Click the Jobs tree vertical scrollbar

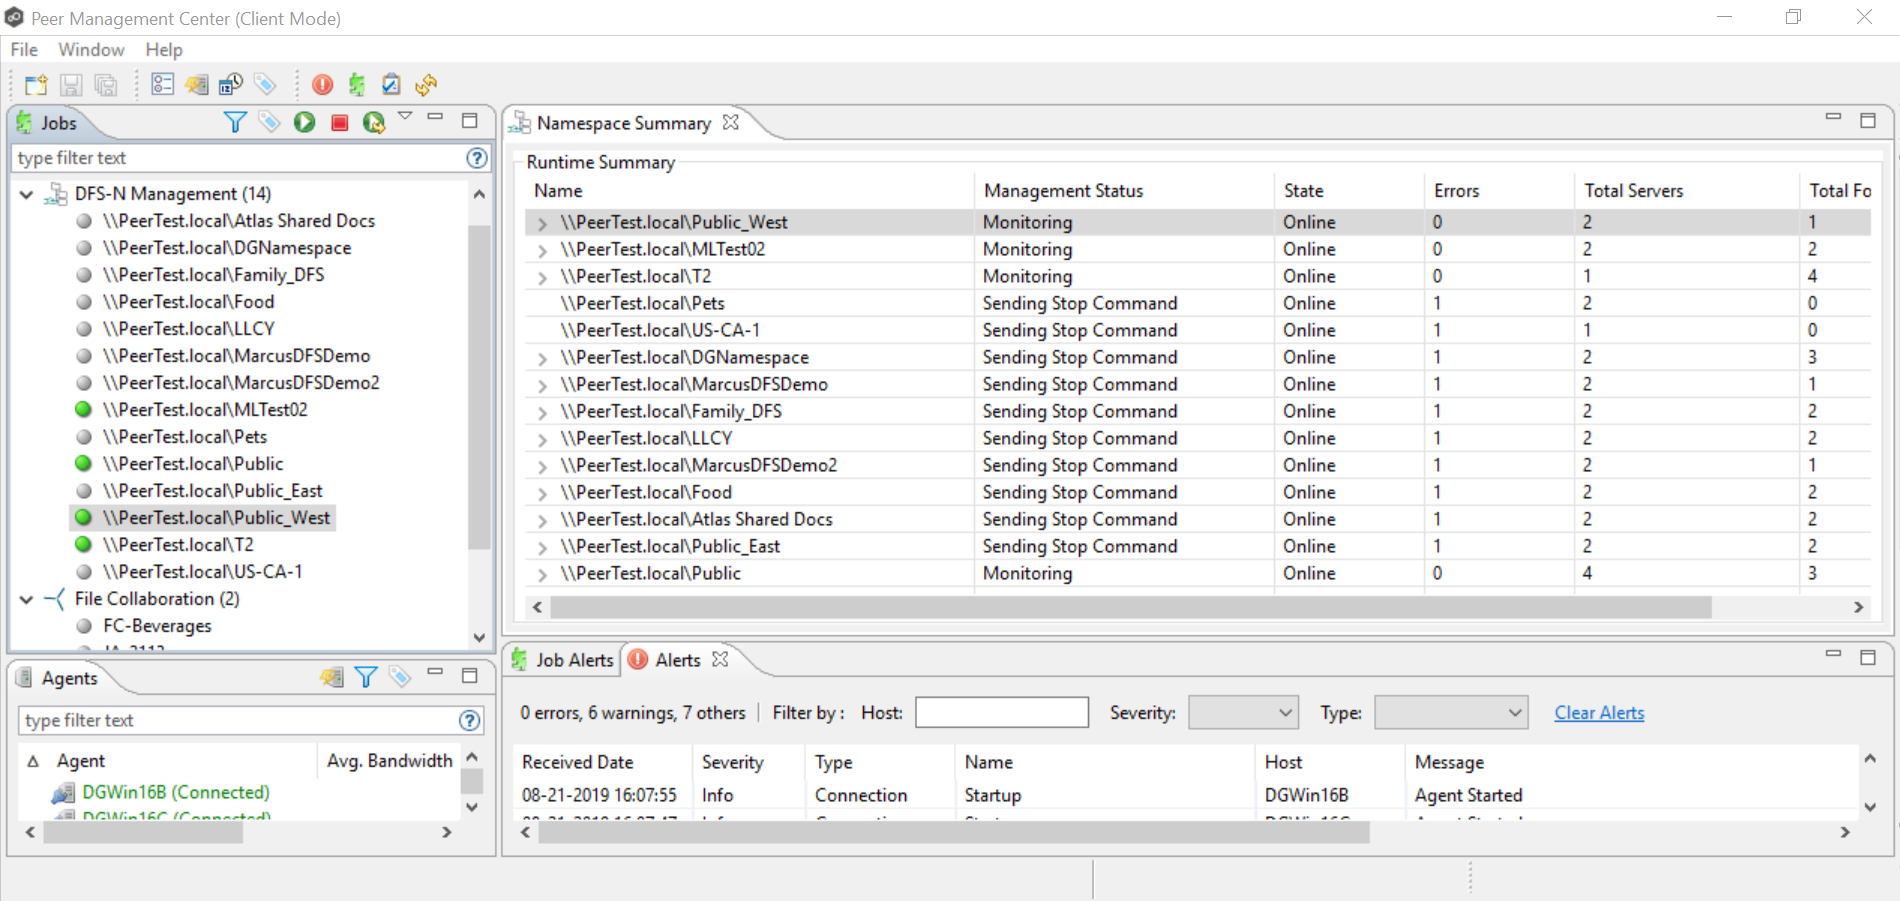tap(479, 388)
